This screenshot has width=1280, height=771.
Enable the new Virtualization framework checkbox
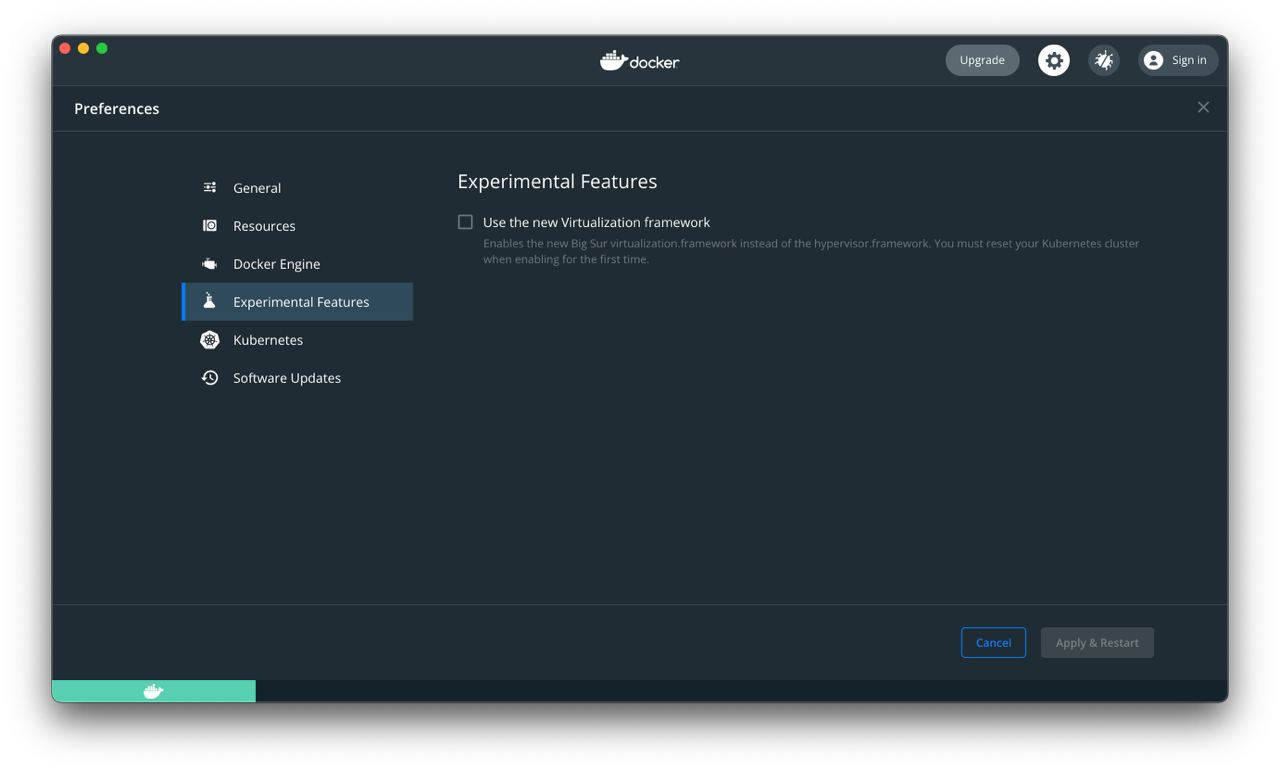[465, 222]
